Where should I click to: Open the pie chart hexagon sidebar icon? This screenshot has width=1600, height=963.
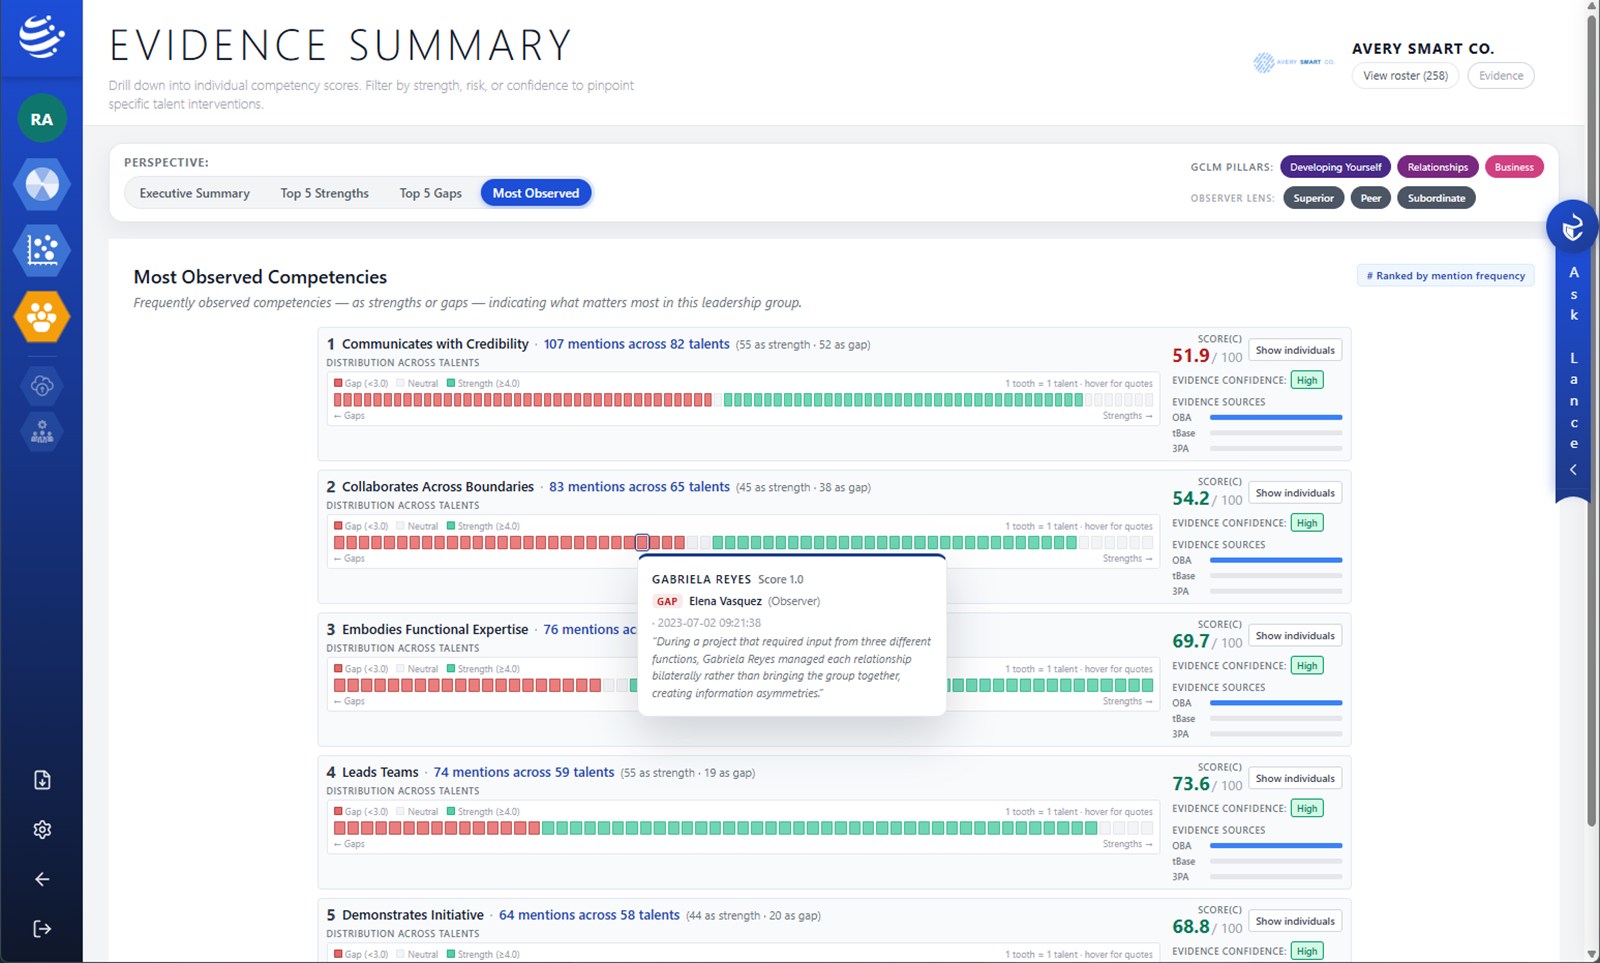pos(42,184)
